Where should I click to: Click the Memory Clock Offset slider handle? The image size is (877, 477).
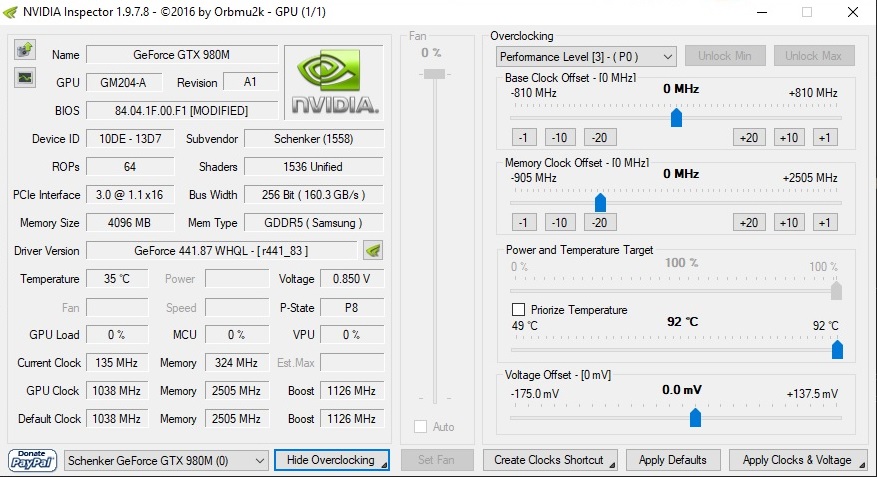(600, 202)
